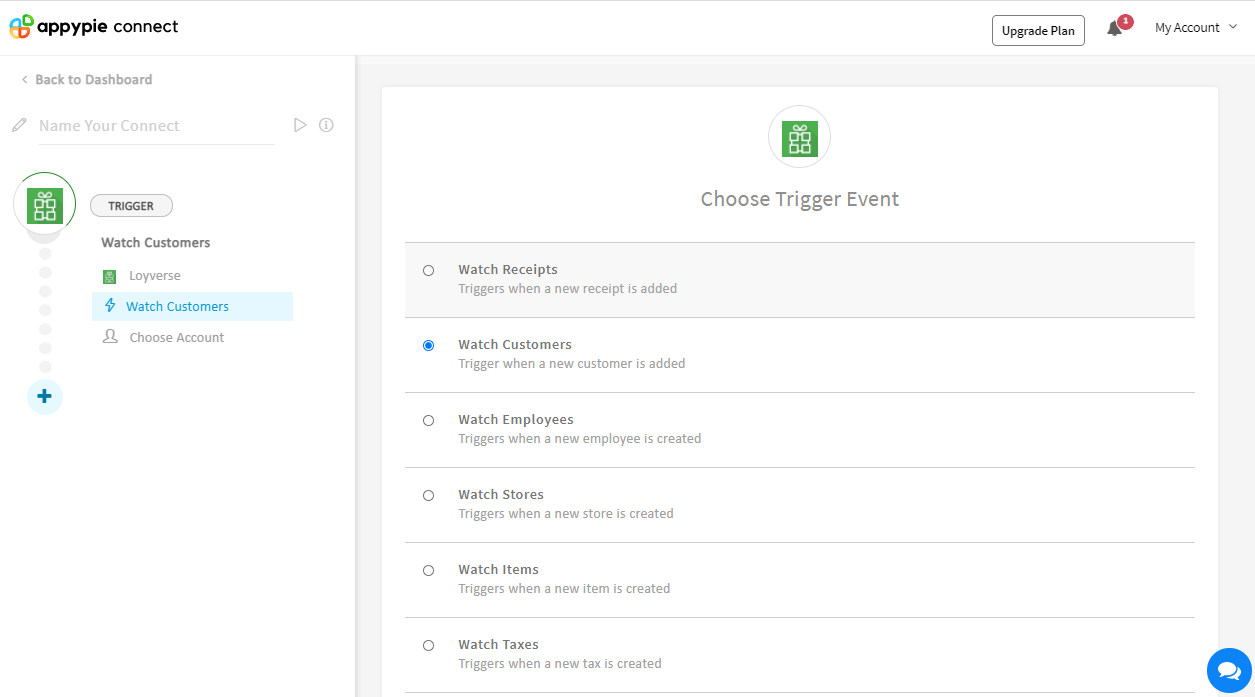Select the Watch Employees radio button
This screenshot has width=1255, height=697.
[429, 420]
